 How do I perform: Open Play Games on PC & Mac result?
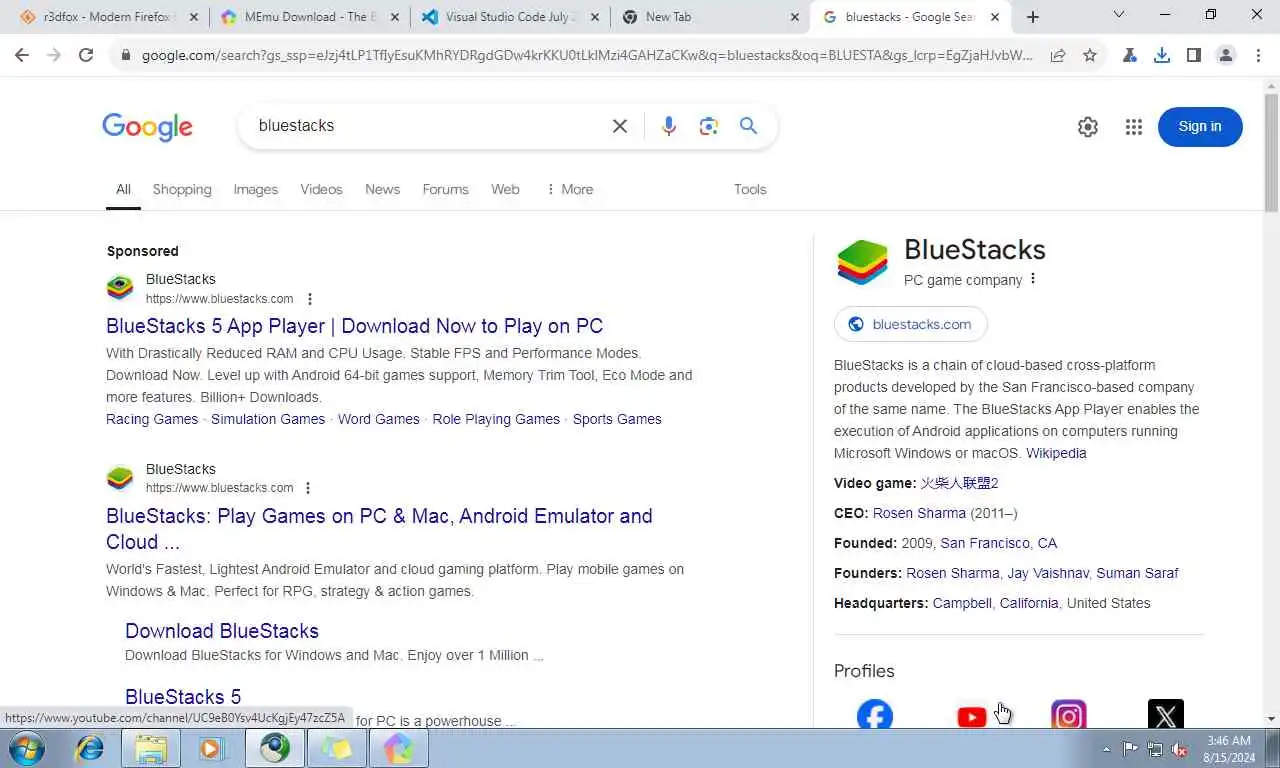(x=379, y=529)
